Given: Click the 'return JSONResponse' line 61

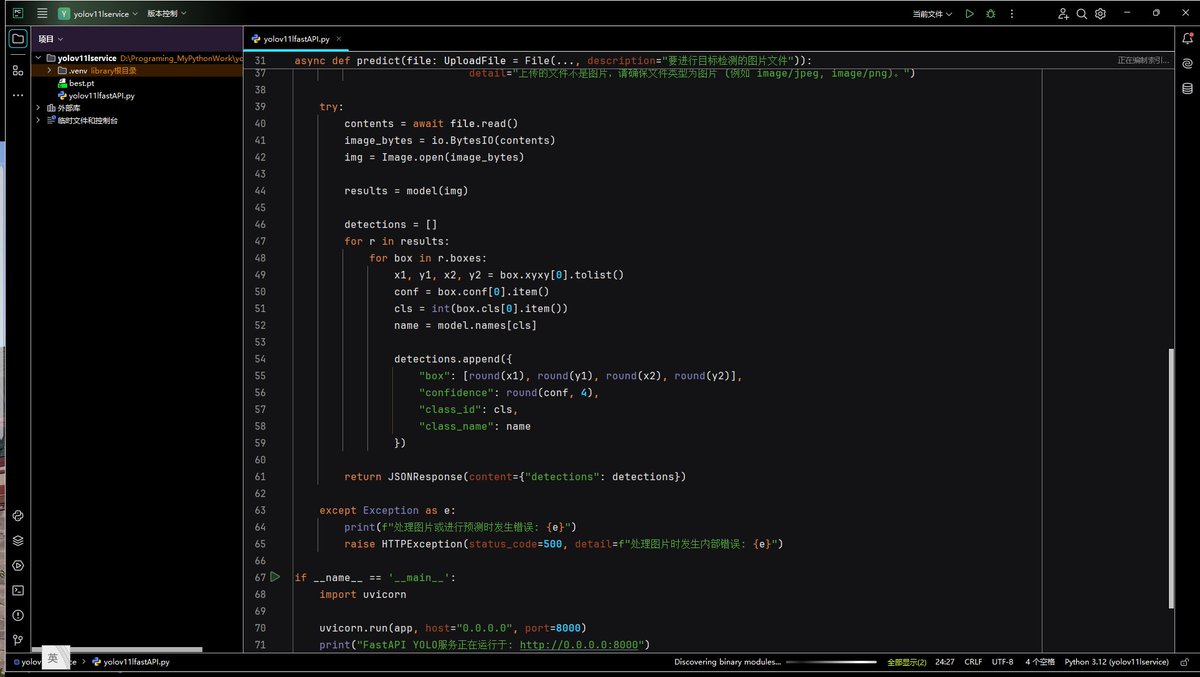Looking at the screenshot, I should click(515, 476).
